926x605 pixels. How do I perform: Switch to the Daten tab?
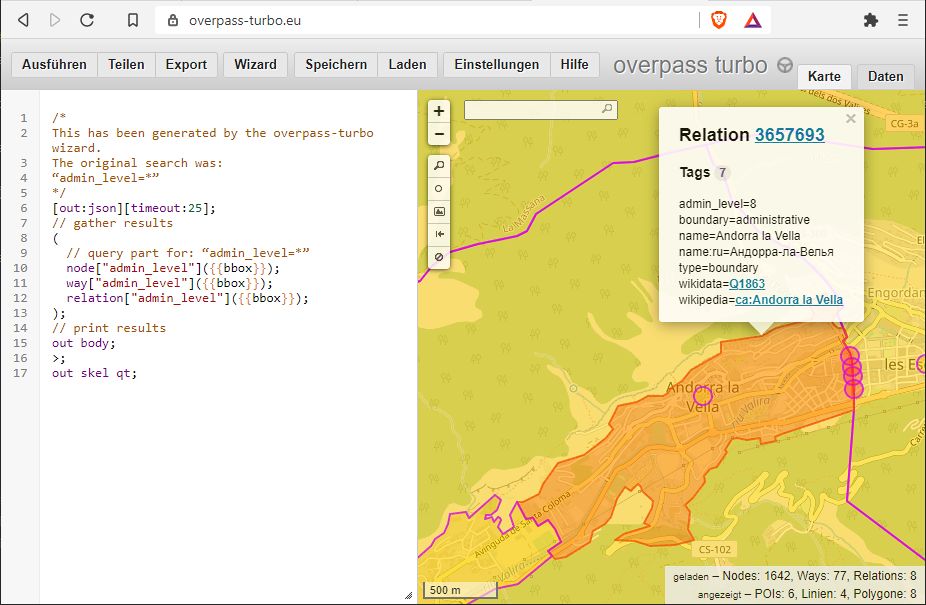[885, 77]
